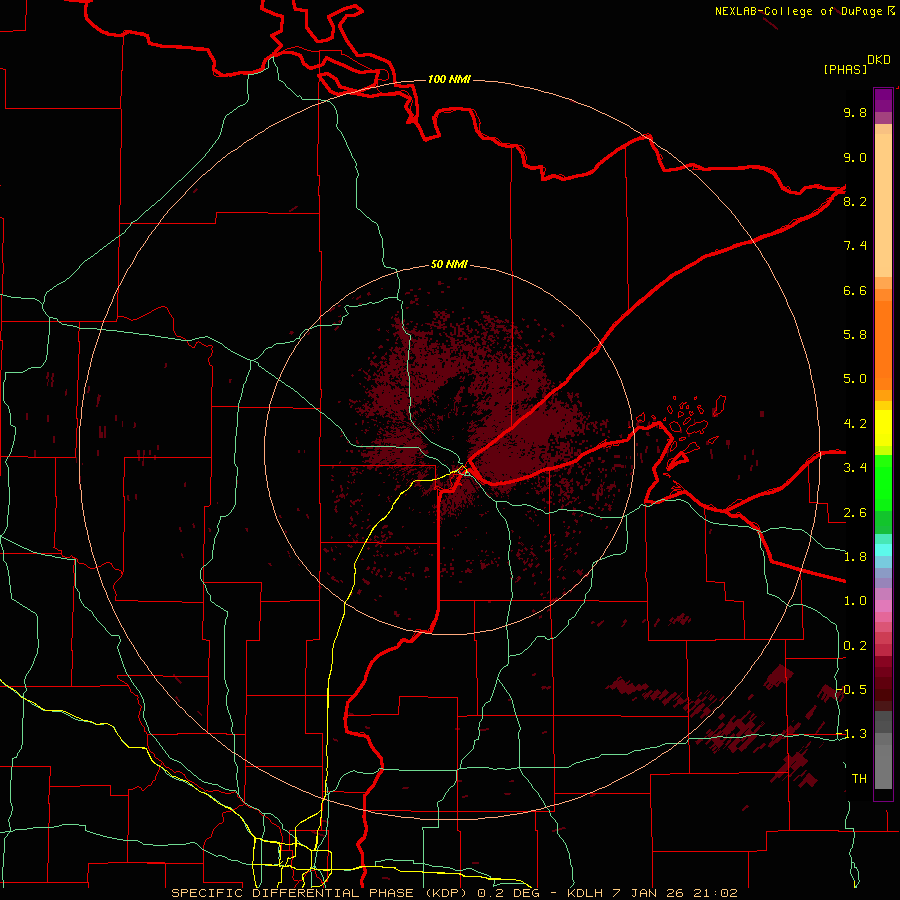This screenshot has width=900, height=900.
Task: Click the [PHAS] legend unit label
Action: (845, 69)
